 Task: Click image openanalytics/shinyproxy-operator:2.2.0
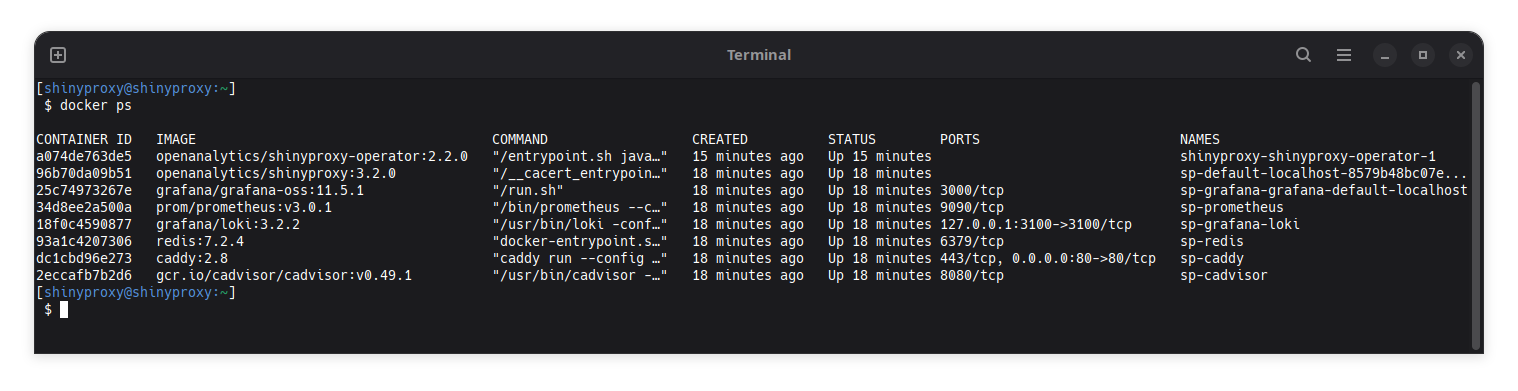click(312, 156)
